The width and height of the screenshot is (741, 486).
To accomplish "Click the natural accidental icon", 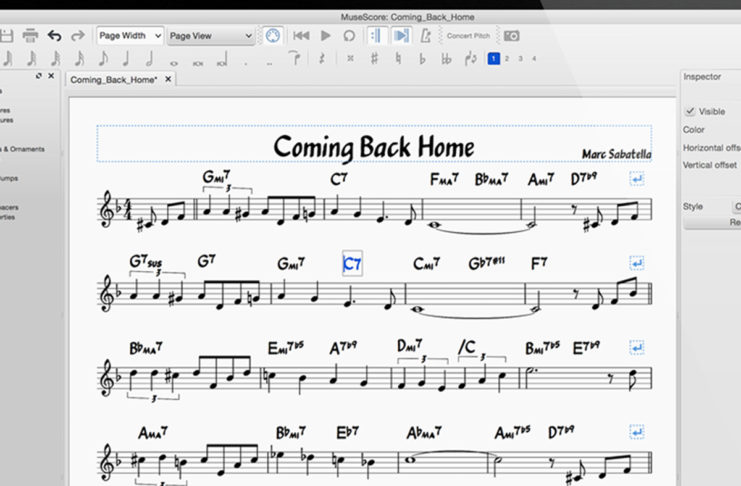I will coord(398,59).
